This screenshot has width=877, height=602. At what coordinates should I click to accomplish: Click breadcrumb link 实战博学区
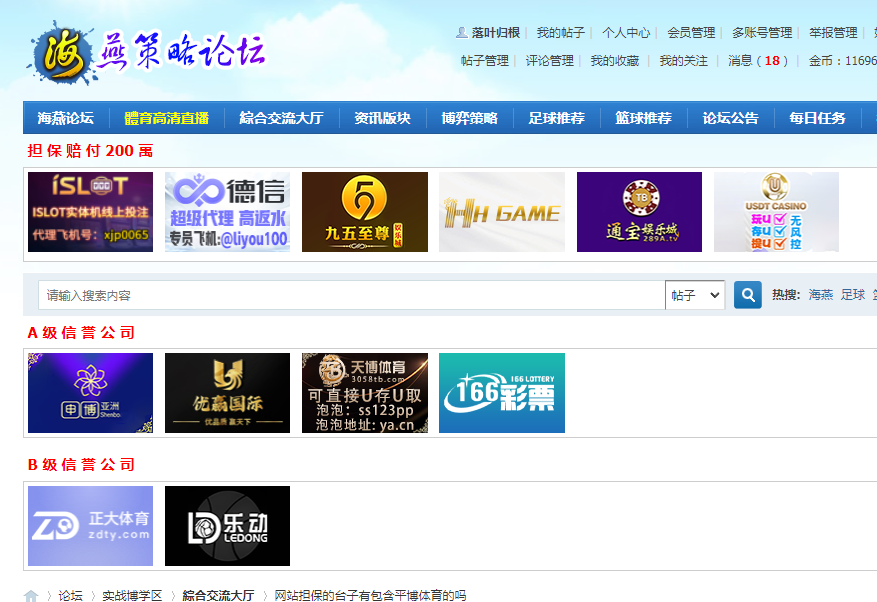(x=132, y=595)
